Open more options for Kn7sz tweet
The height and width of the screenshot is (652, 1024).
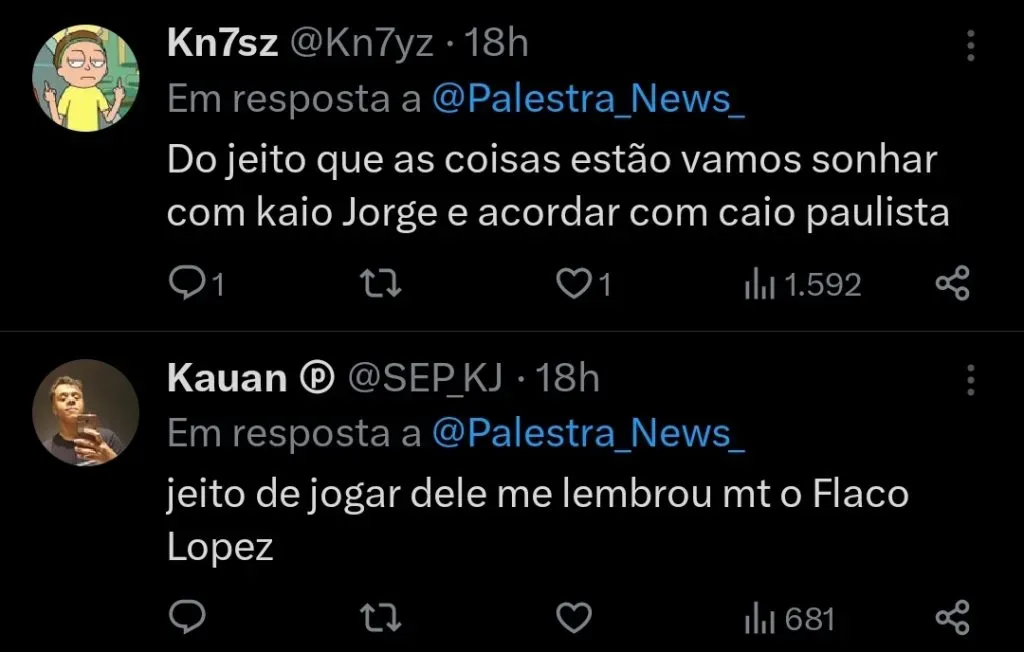pyautogui.click(x=969, y=45)
